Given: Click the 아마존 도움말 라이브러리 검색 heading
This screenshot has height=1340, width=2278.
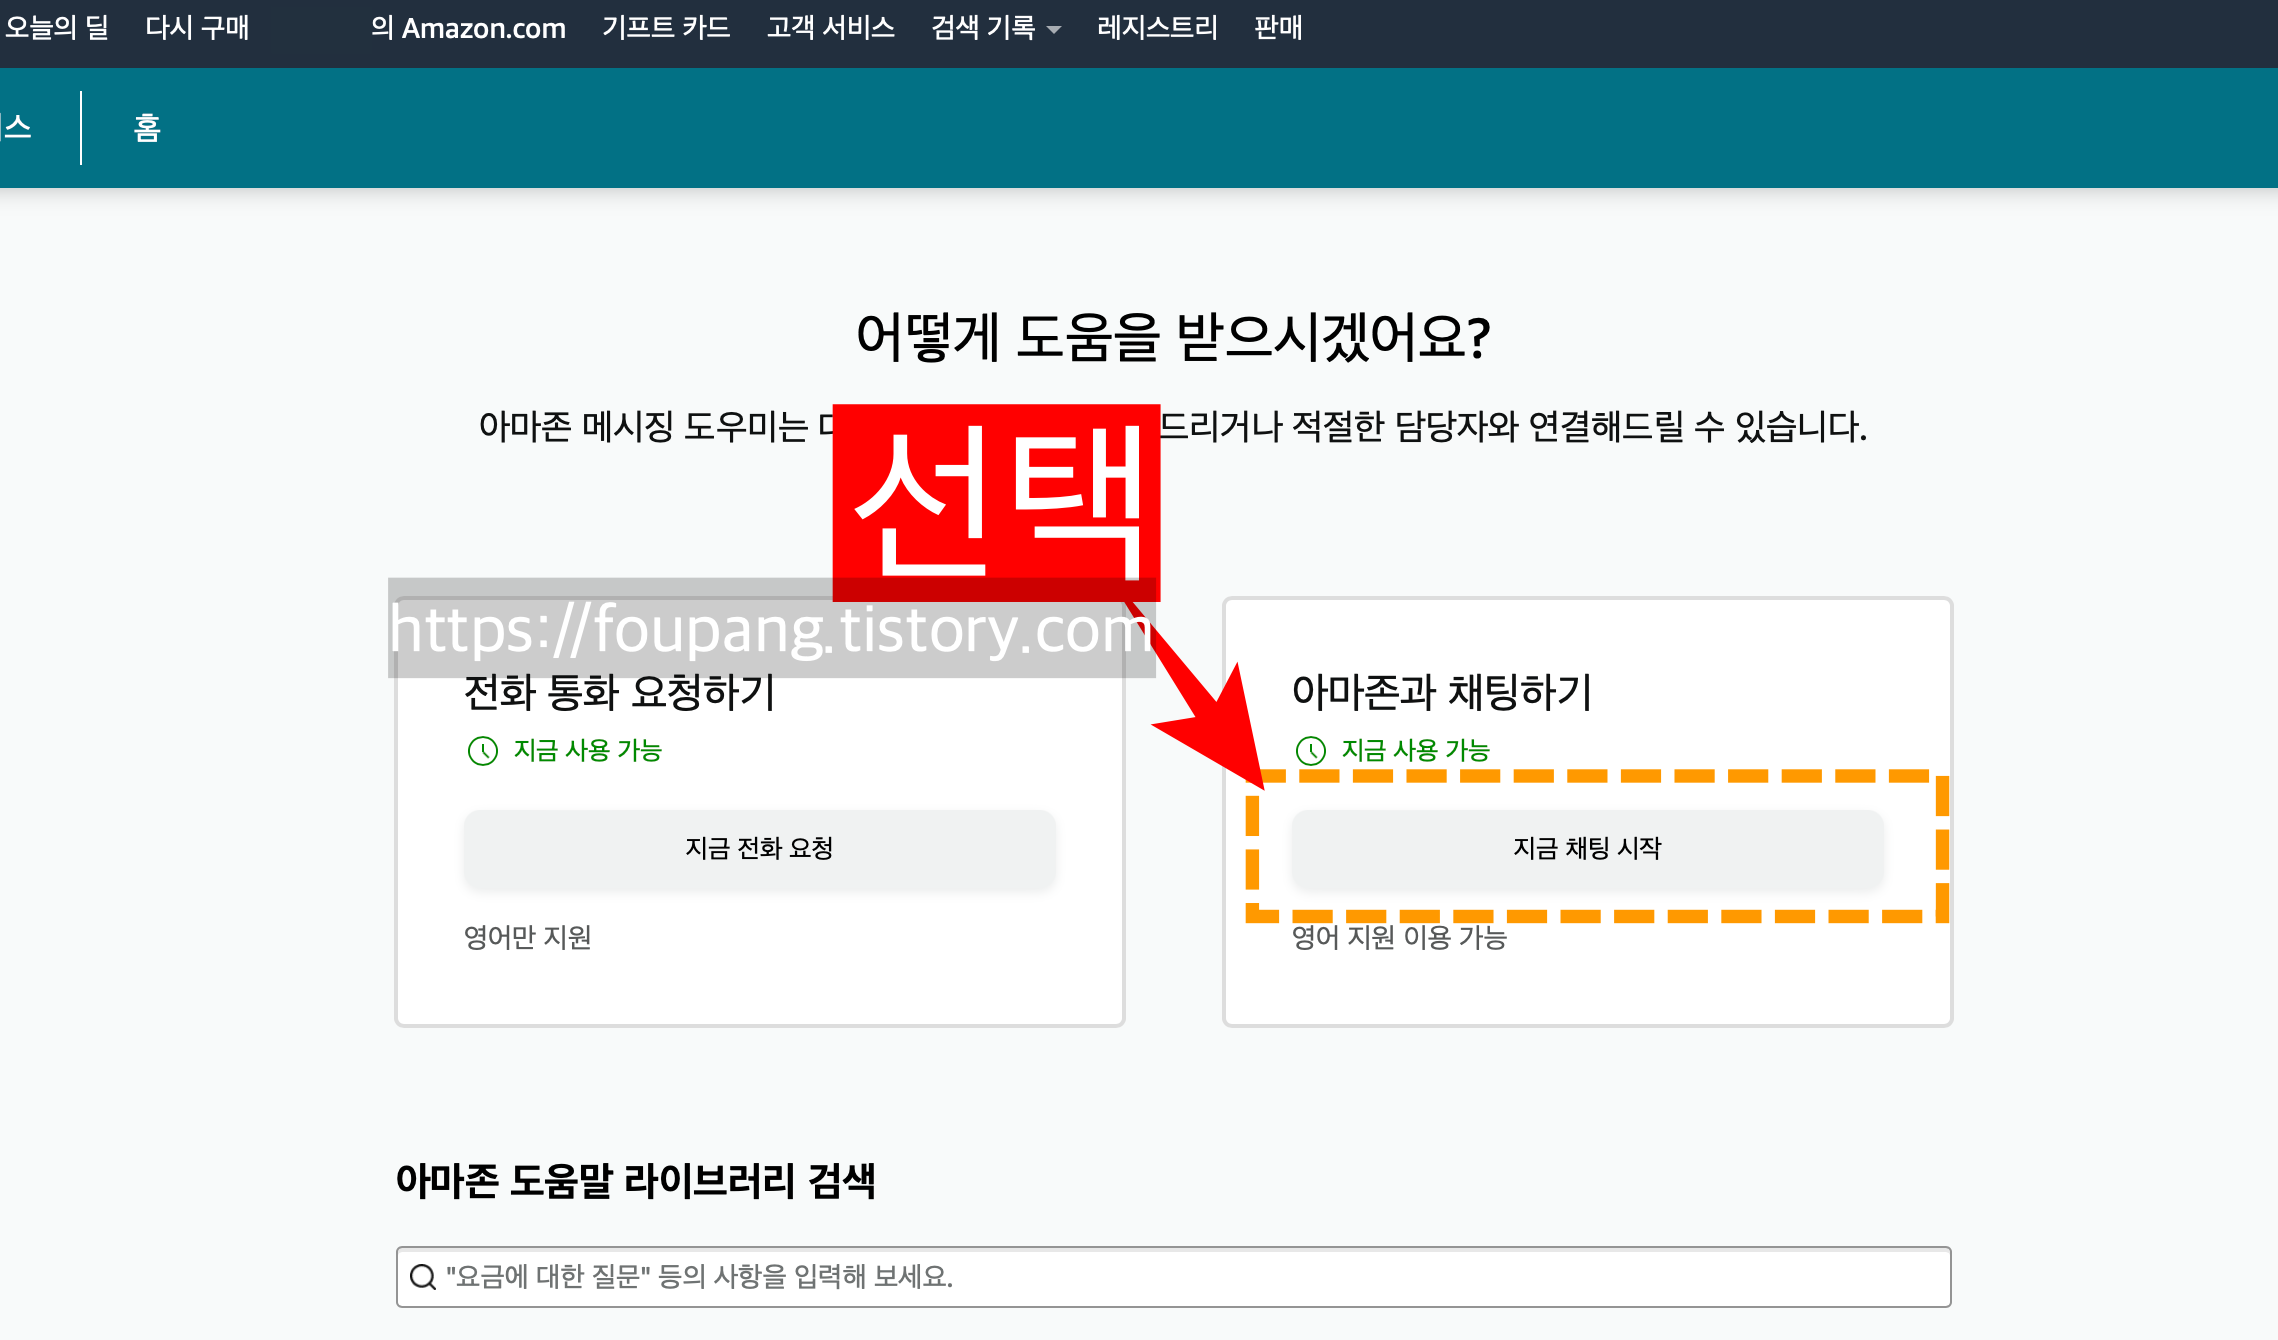Looking at the screenshot, I should (x=636, y=1181).
